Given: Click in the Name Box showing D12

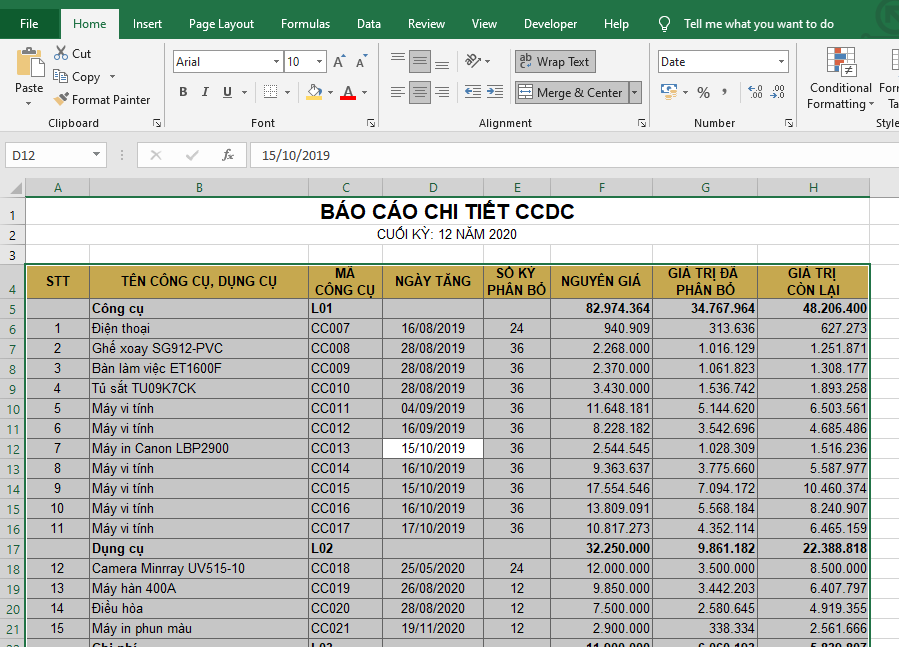Looking at the screenshot, I should (48, 155).
